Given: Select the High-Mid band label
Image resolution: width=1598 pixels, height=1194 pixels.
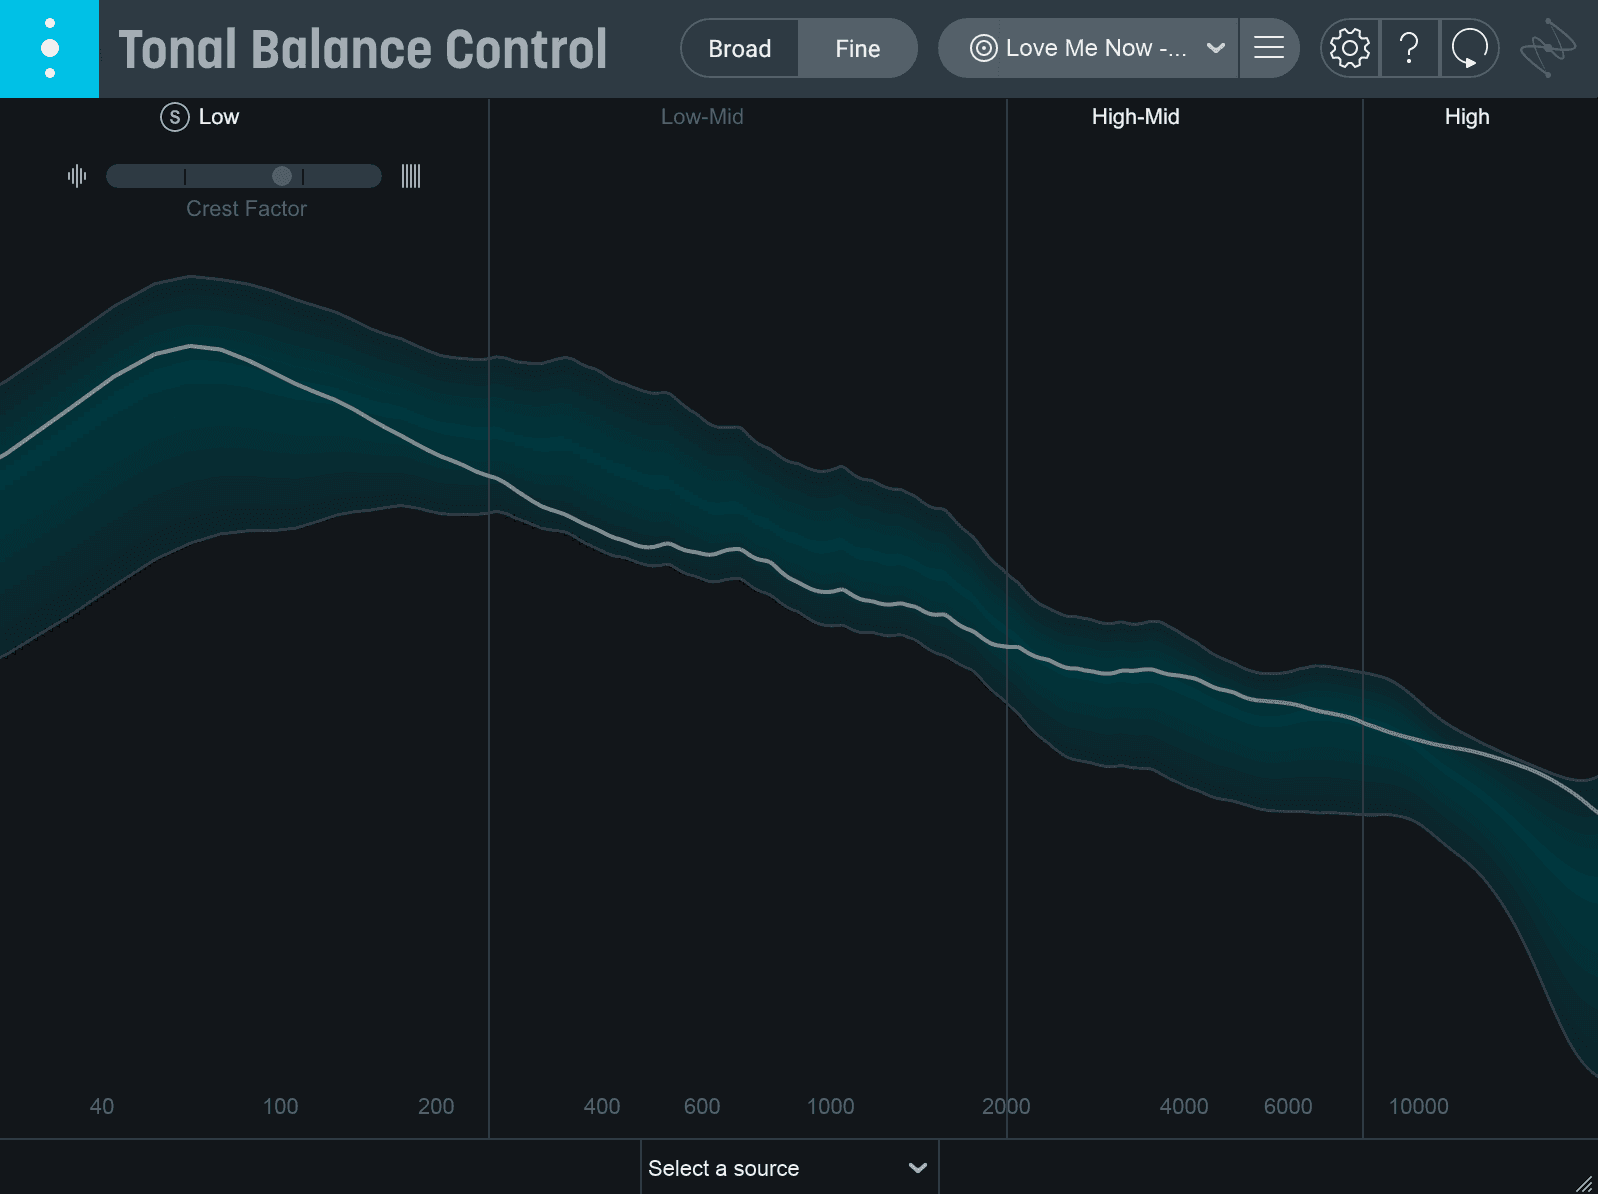Looking at the screenshot, I should point(1136,117).
